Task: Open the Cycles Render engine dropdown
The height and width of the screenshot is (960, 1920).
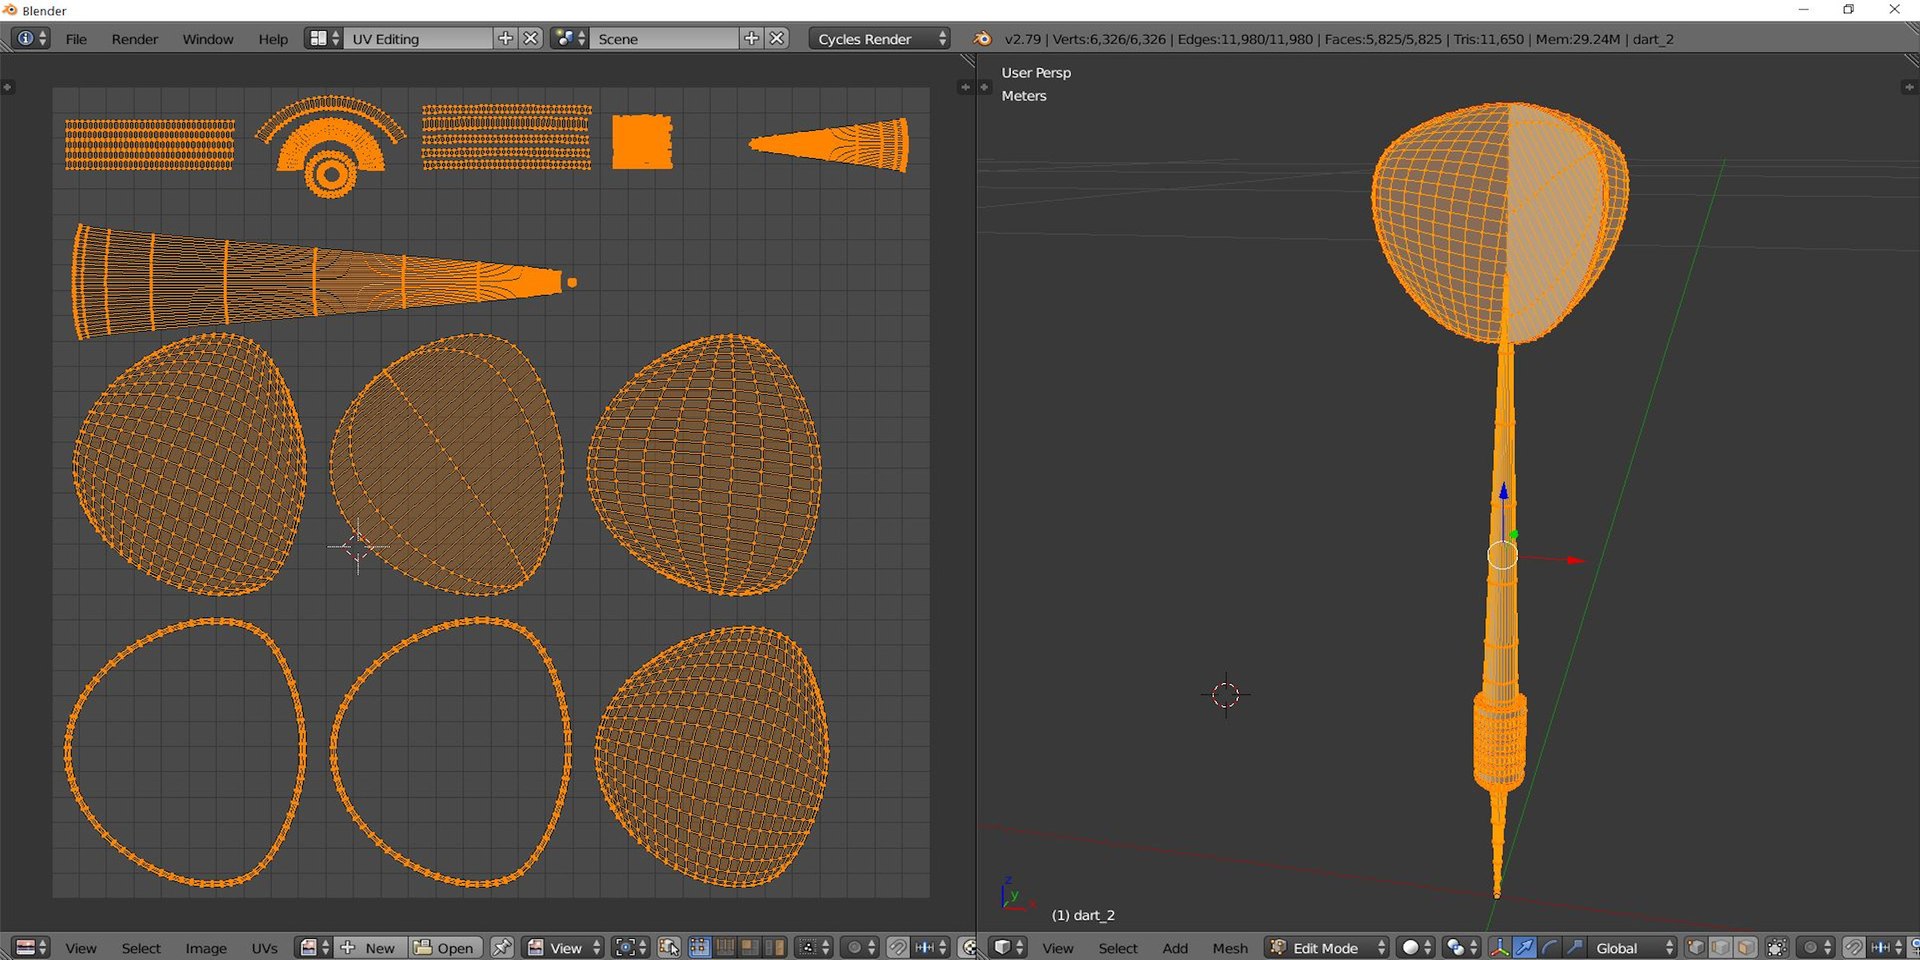Action: pos(879,38)
